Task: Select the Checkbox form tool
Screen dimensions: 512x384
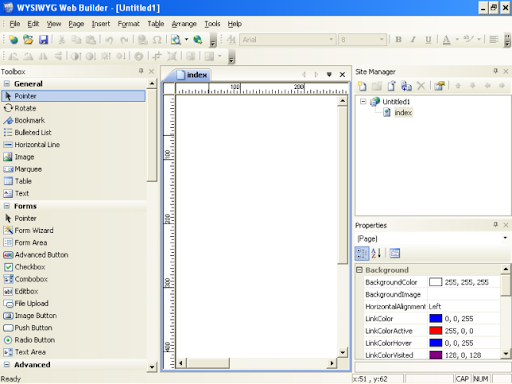Action: click(73, 267)
